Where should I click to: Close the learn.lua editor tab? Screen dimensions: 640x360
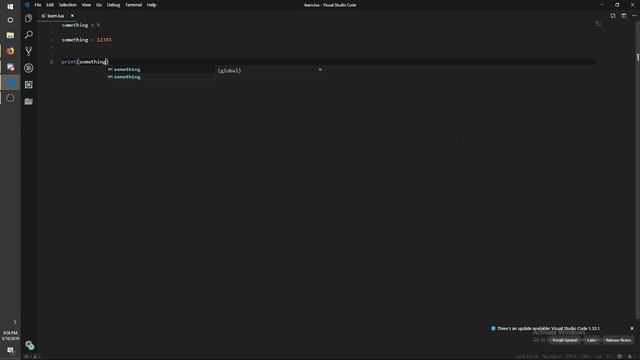(72, 16)
